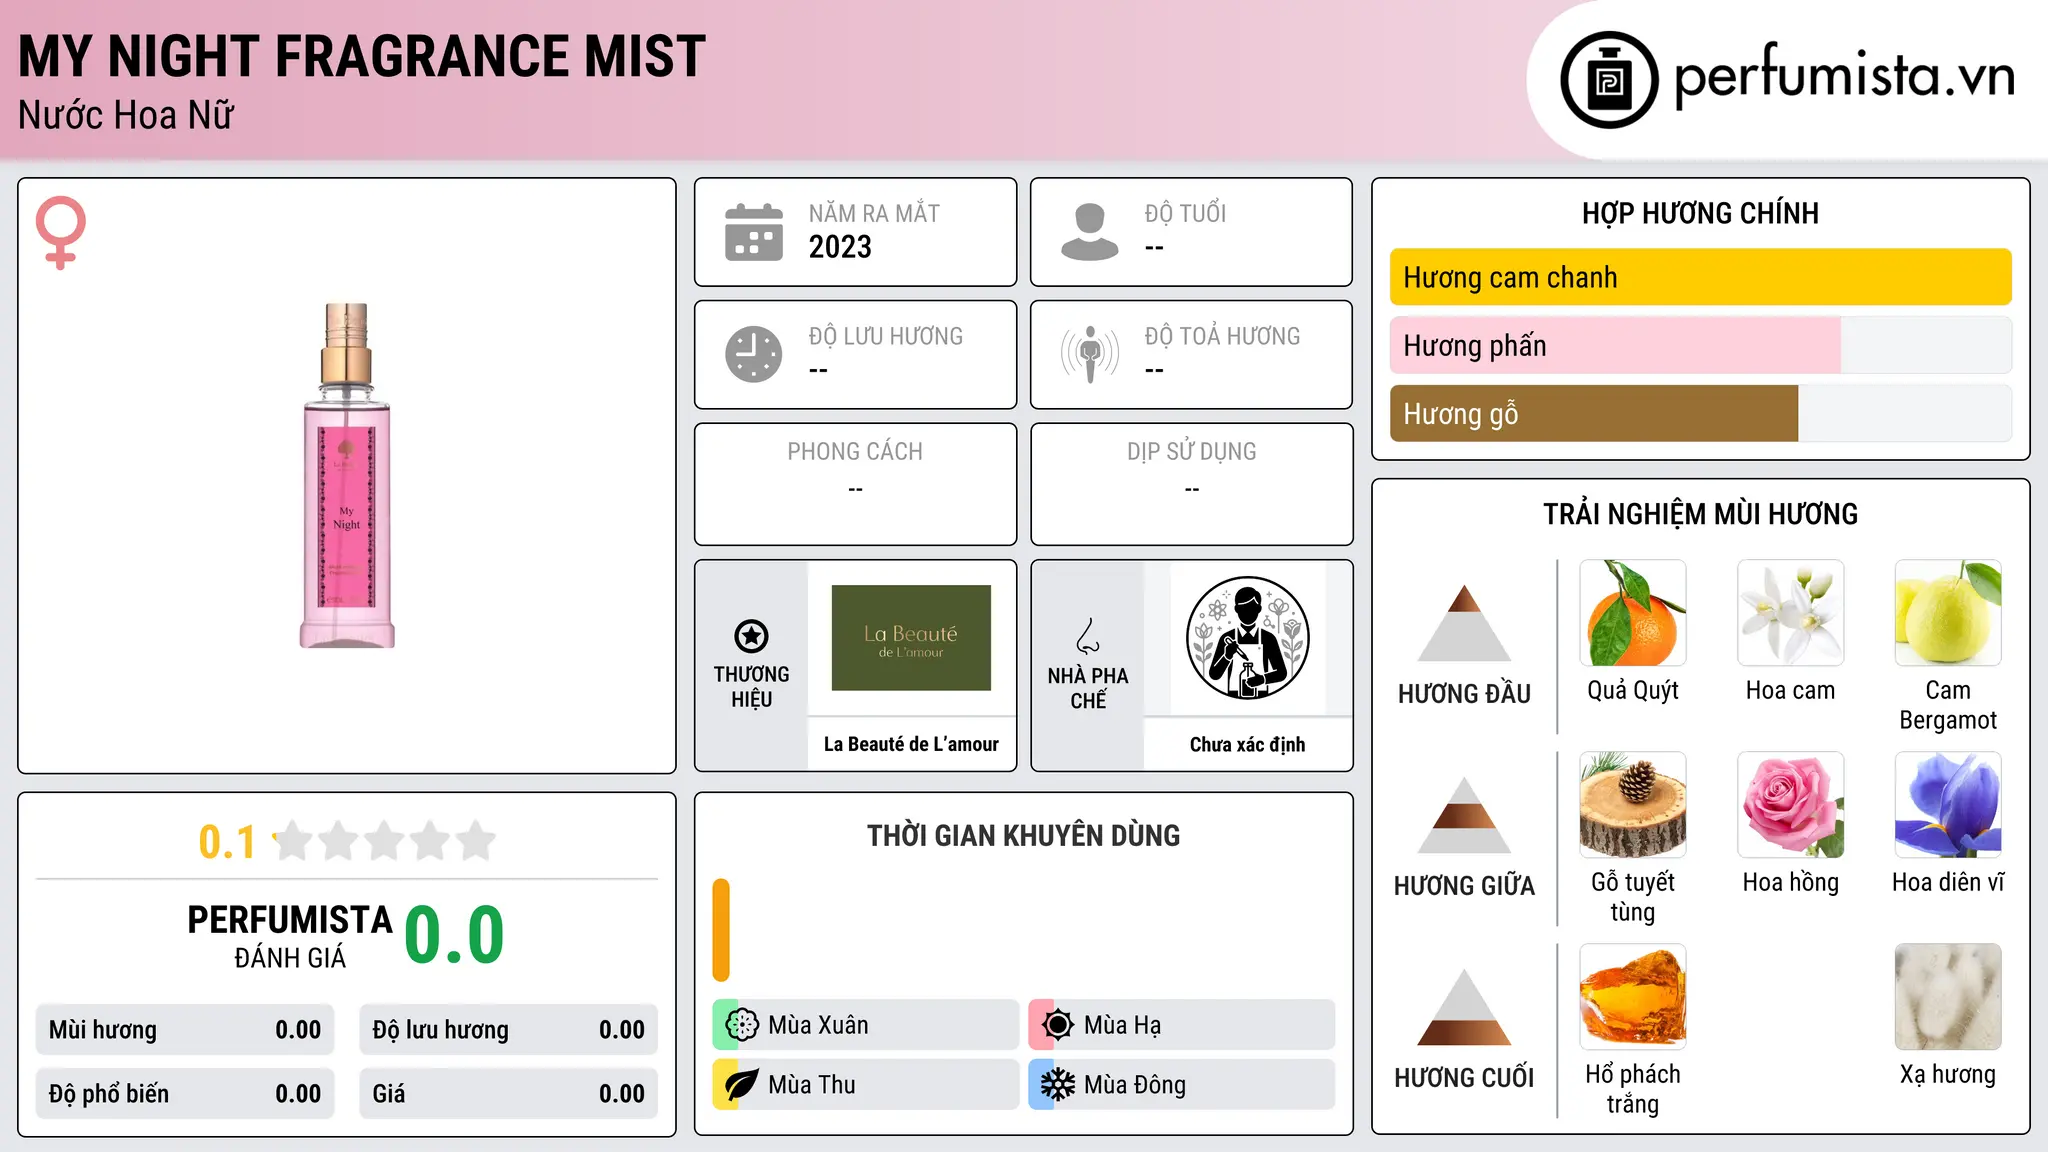
Task: Click the Hương cam chanh accord bar
Action: click(x=1701, y=277)
